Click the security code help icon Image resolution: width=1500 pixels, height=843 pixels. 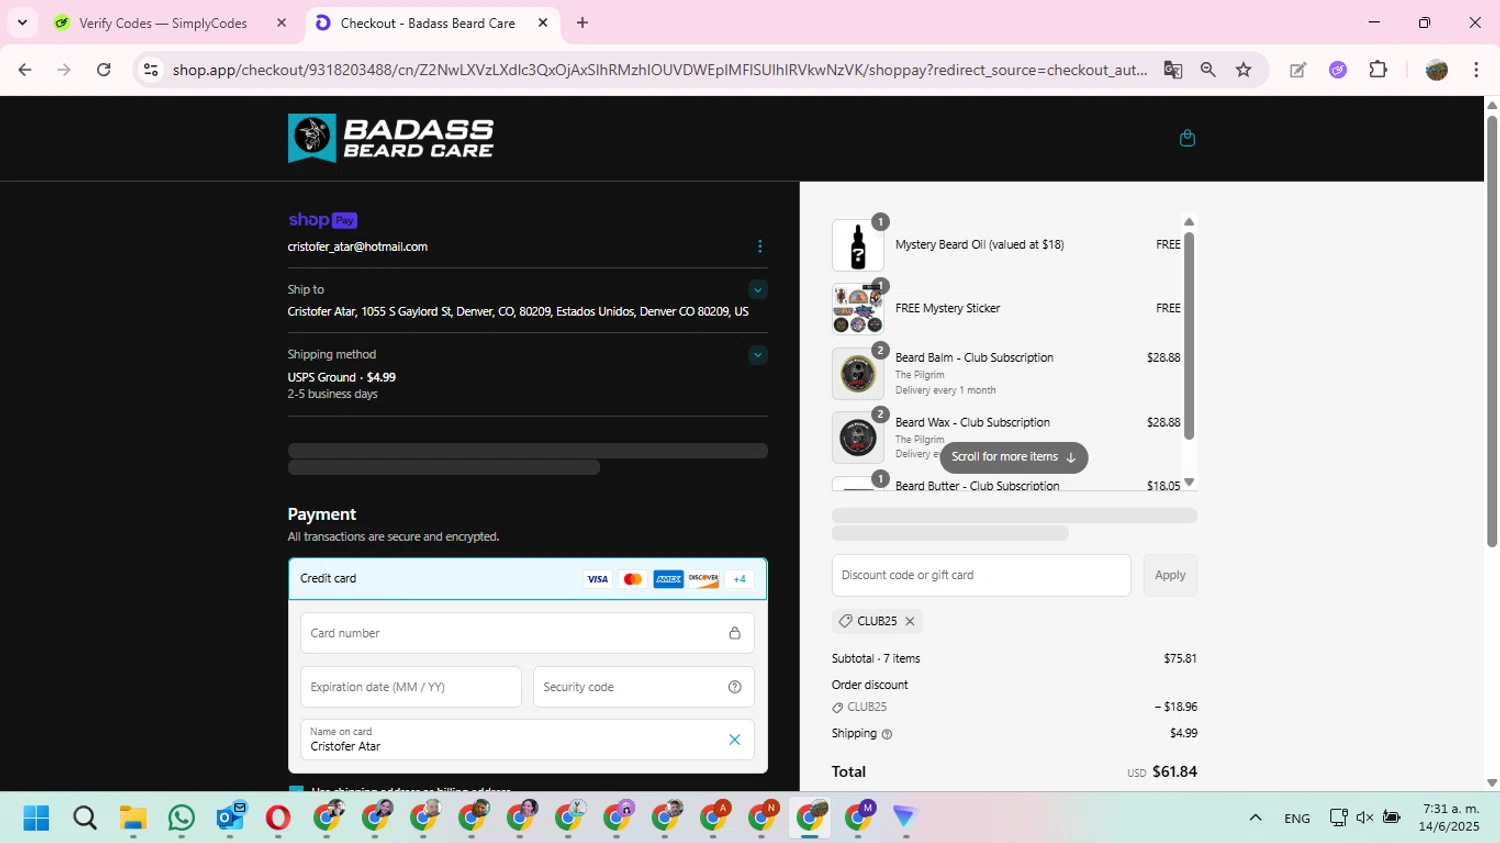735,687
